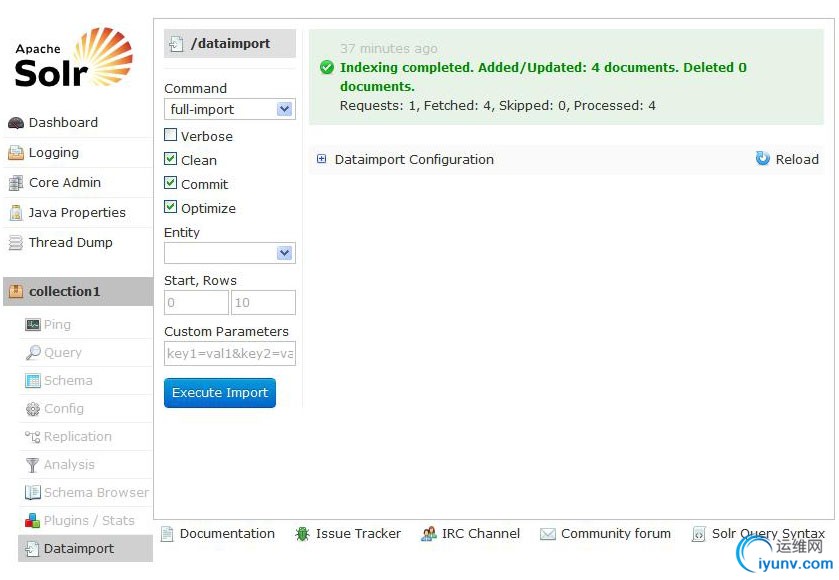Click the Analysis funnel icon
This screenshot has width=839, height=580.
coord(33,465)
